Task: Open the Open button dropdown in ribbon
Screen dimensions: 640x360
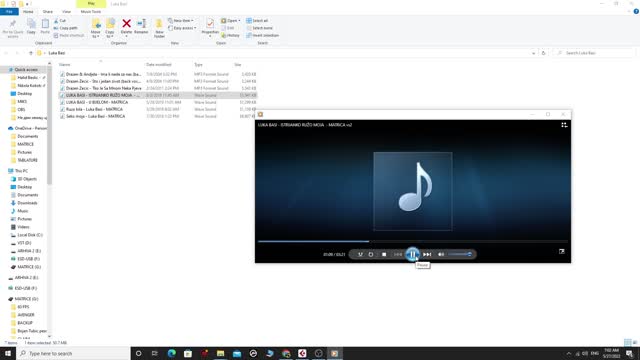Action: pos(239,20)
